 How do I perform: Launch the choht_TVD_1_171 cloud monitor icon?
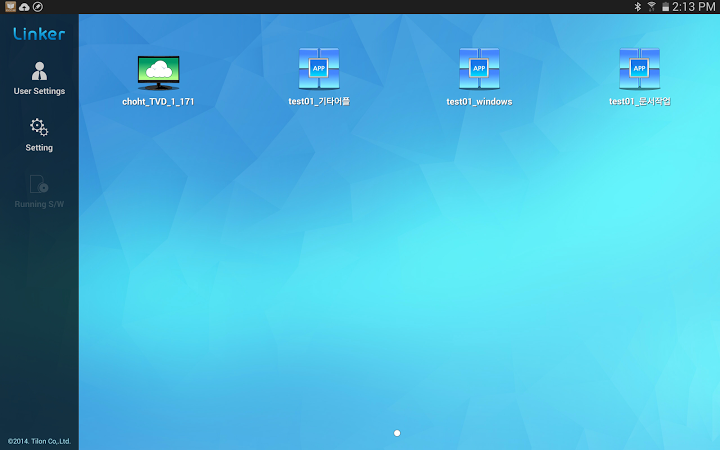pos(158,71)
